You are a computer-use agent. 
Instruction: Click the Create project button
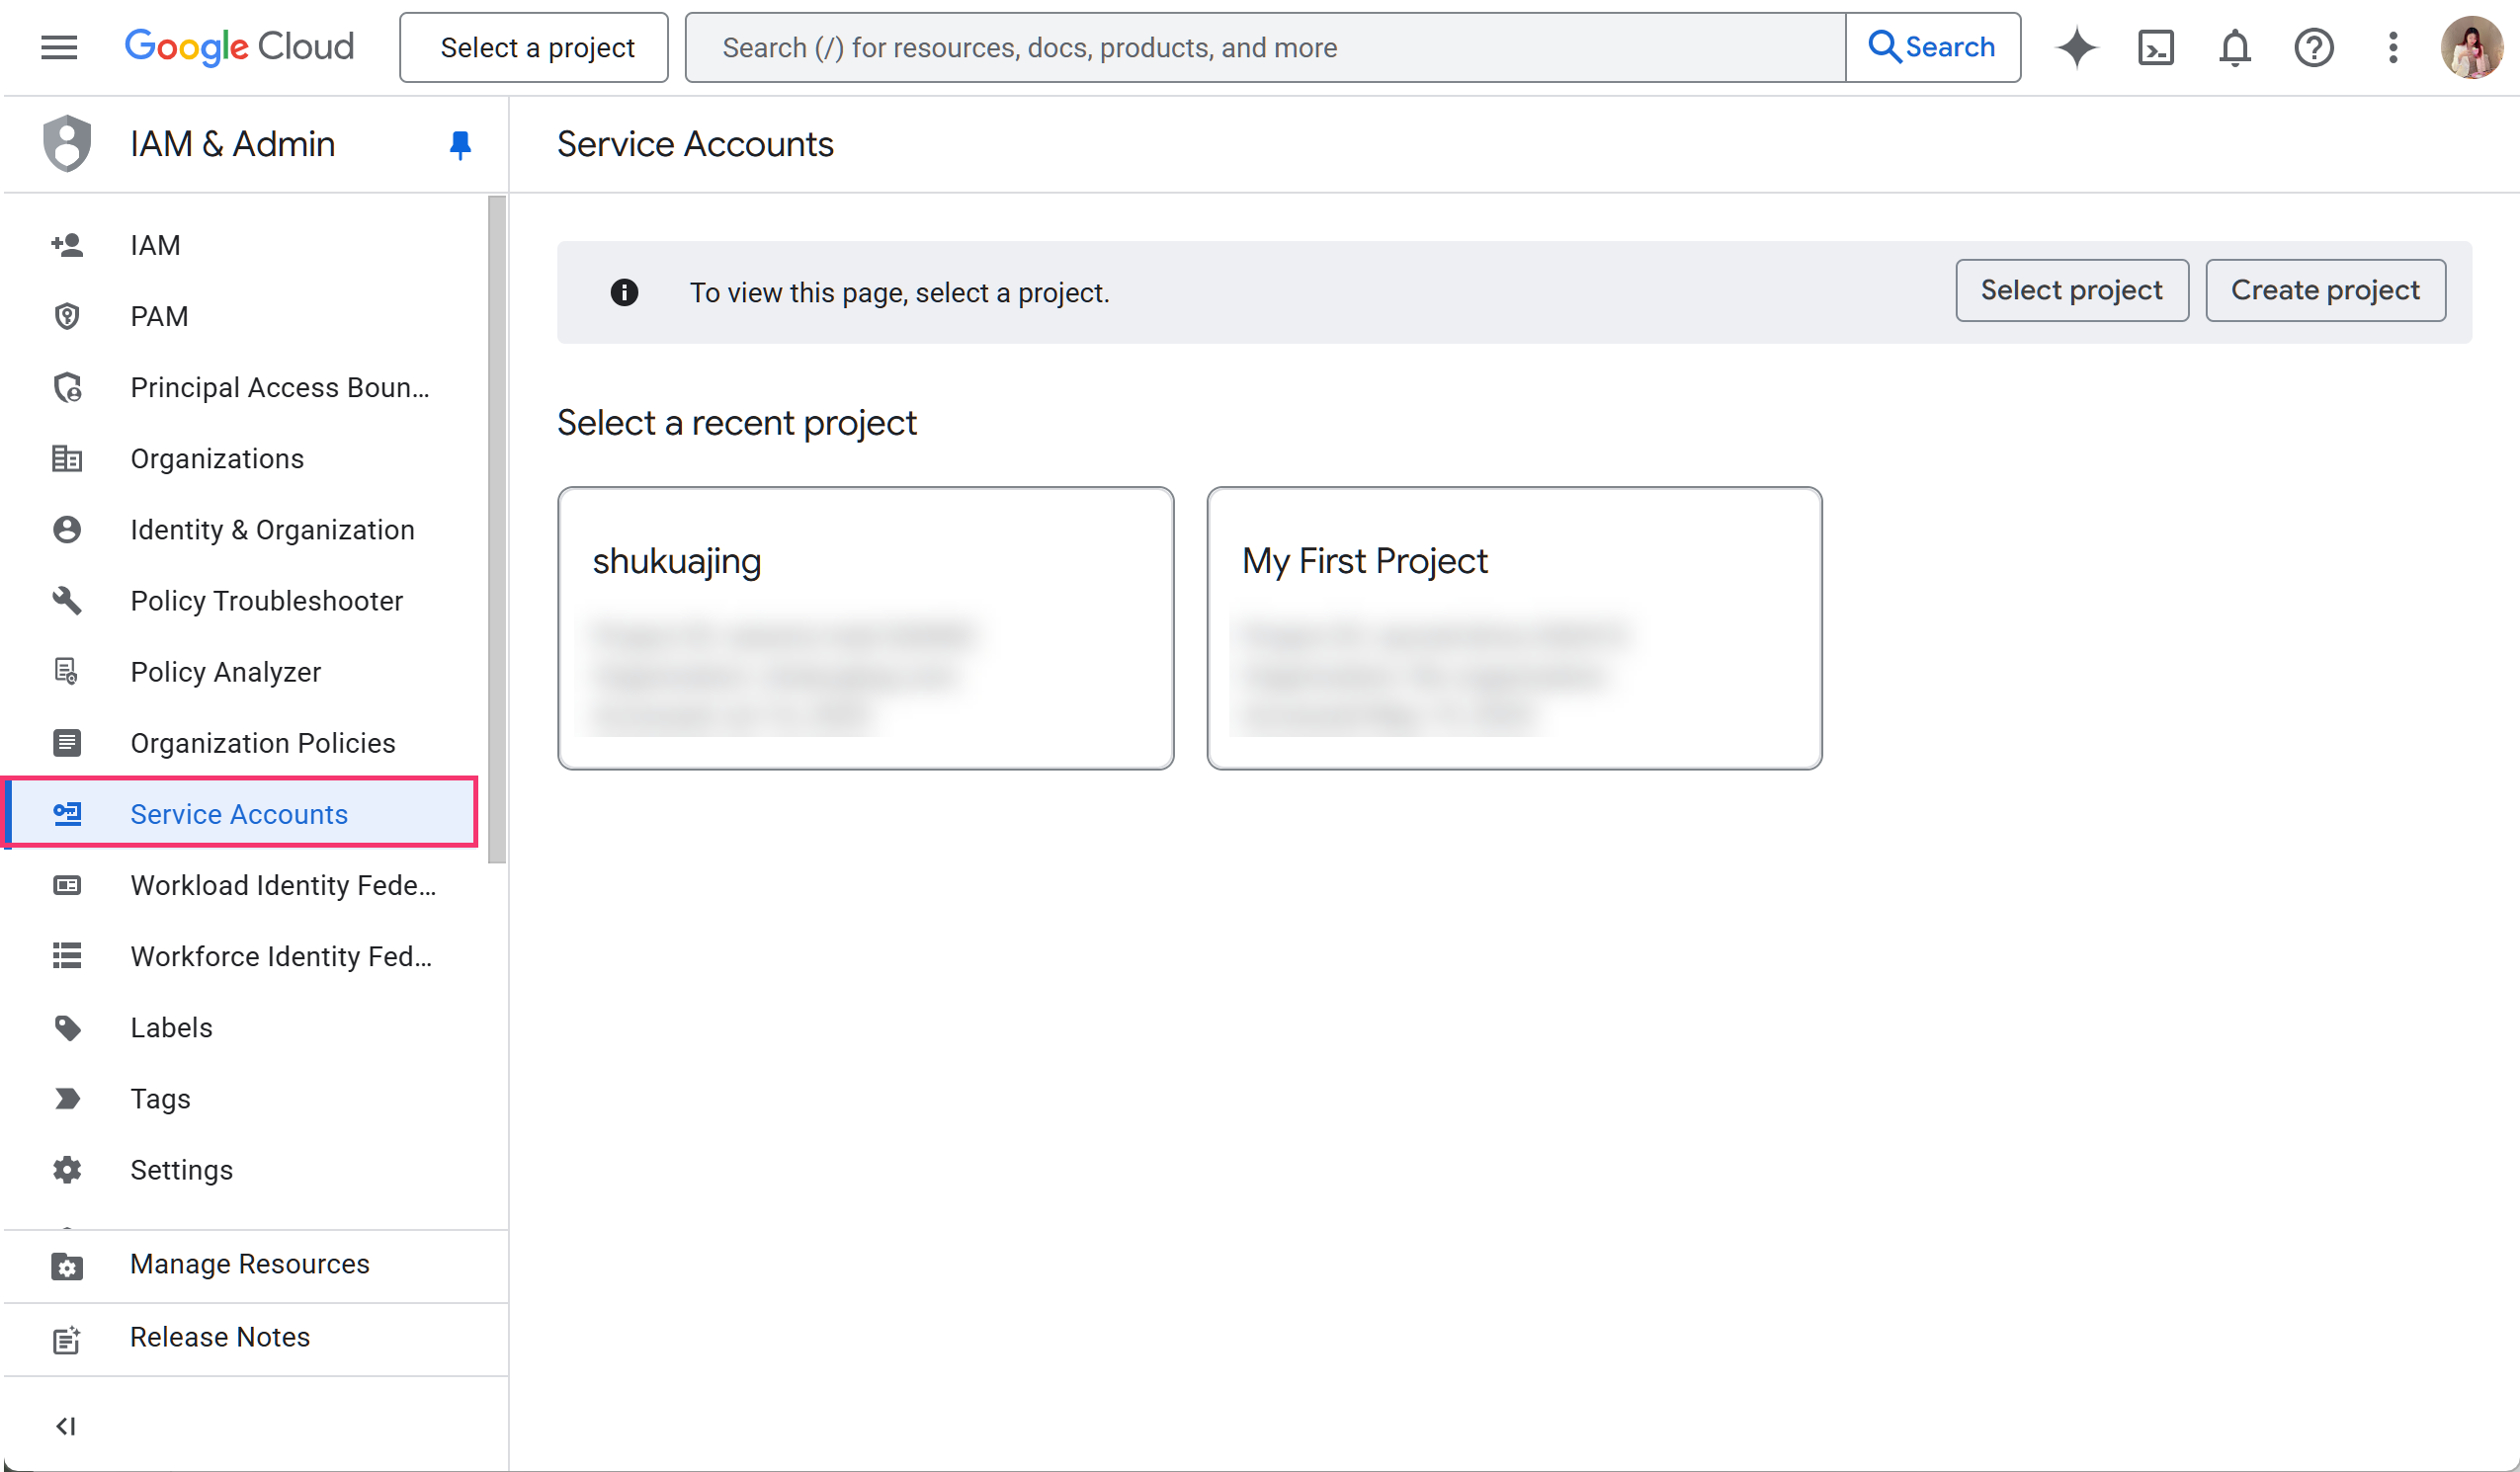pos(2326,290)
